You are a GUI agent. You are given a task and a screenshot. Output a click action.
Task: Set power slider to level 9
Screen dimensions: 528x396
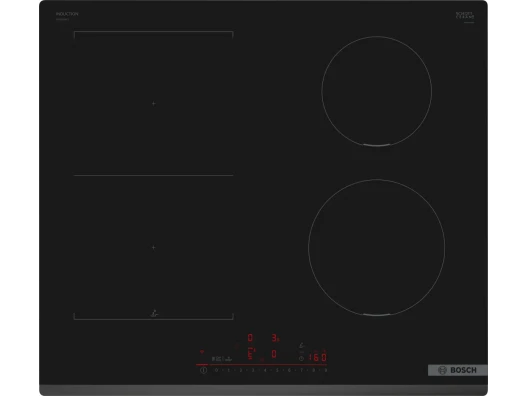(326, 370)
